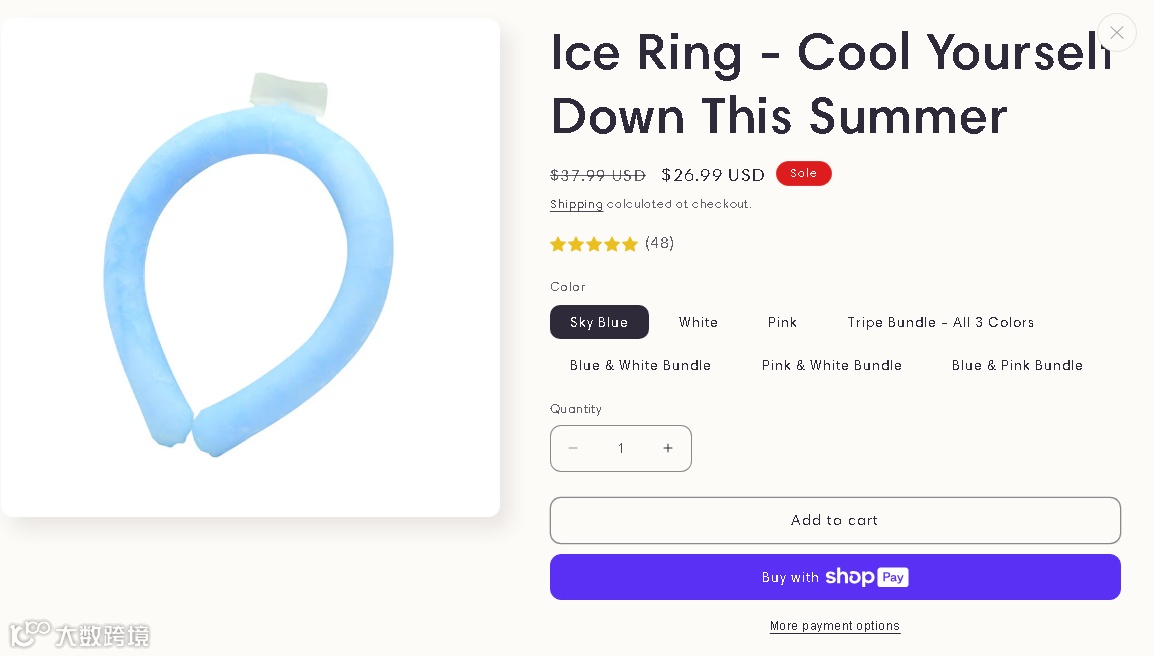Decrease quantity with the minus icon
The width and height of the screenshot is (1154, 656).
(573, 448)
